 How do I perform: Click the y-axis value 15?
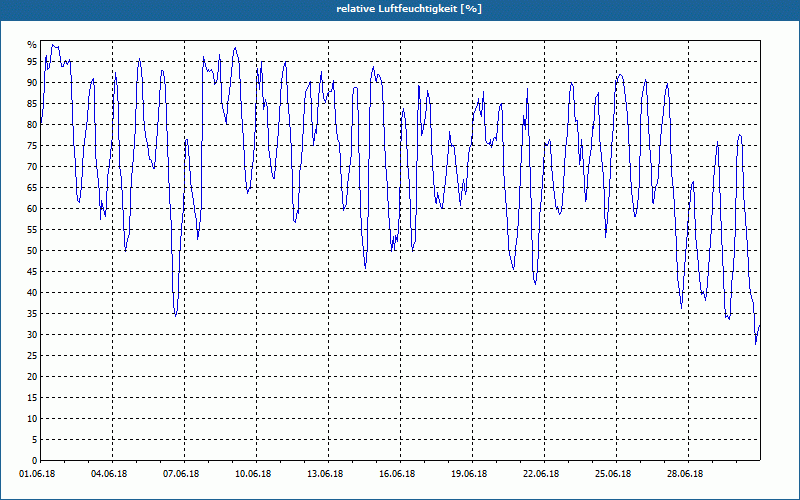[32, 397]
